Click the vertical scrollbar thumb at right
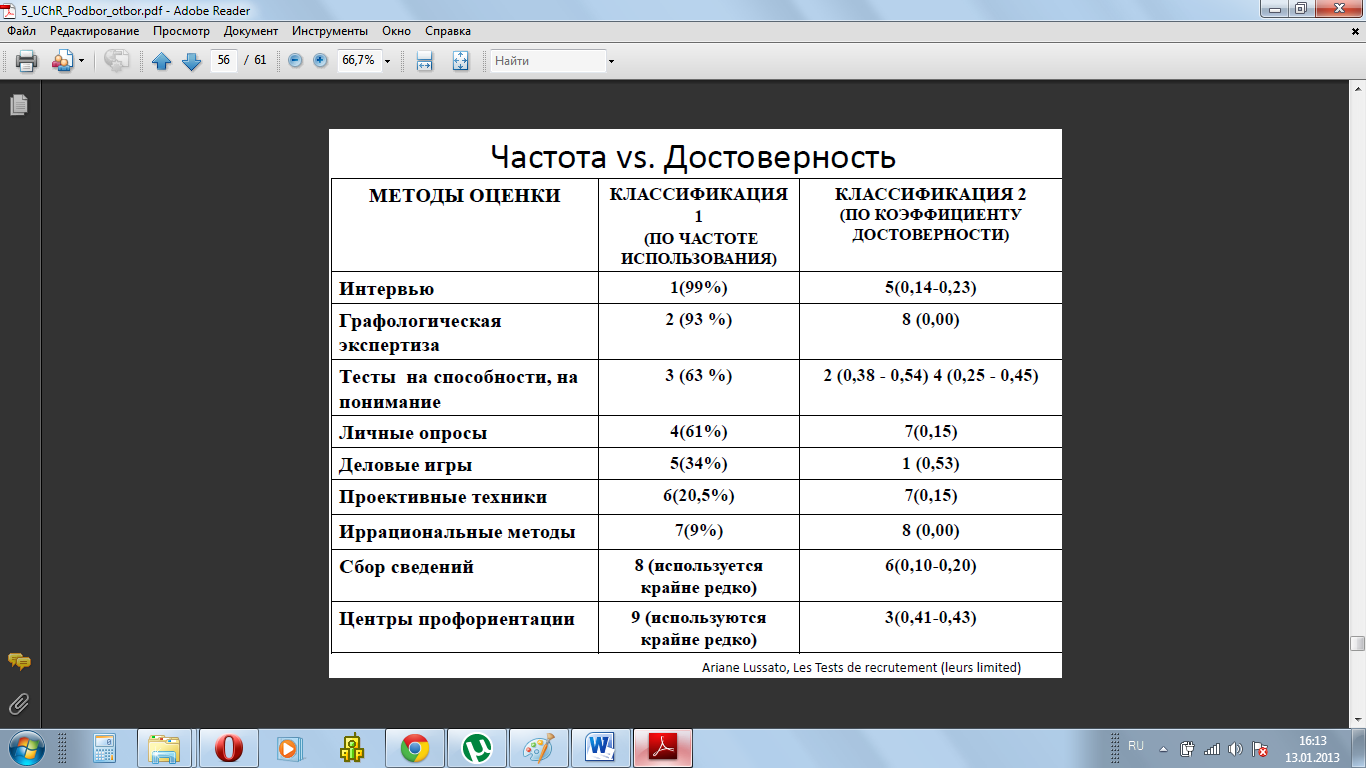 (1357, 644)
